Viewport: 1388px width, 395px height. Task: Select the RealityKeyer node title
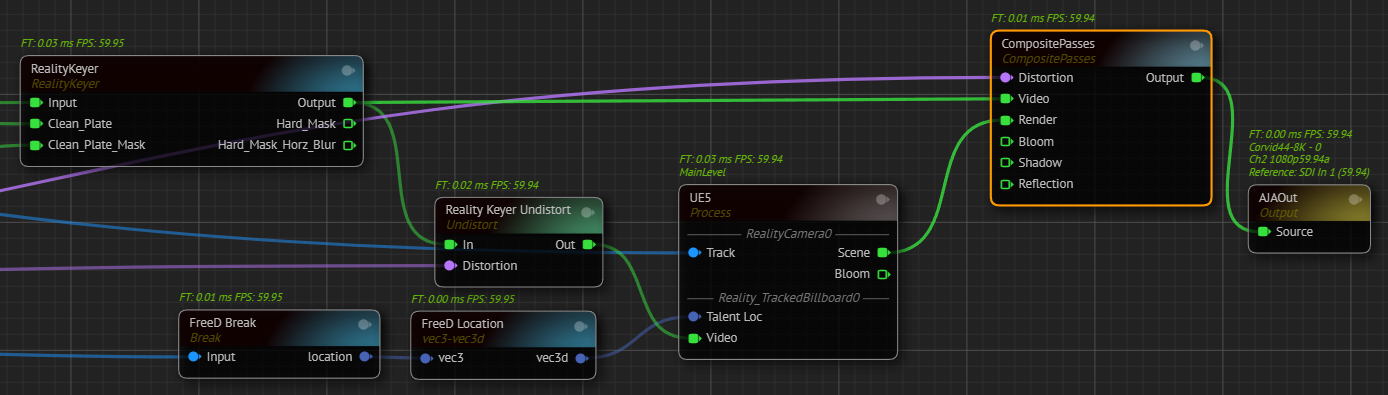[64, 69]
